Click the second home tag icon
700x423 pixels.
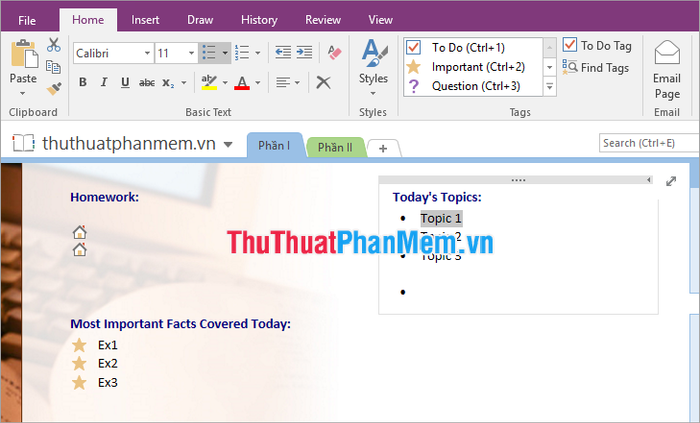pyautogui.click(x=80, y=249)
